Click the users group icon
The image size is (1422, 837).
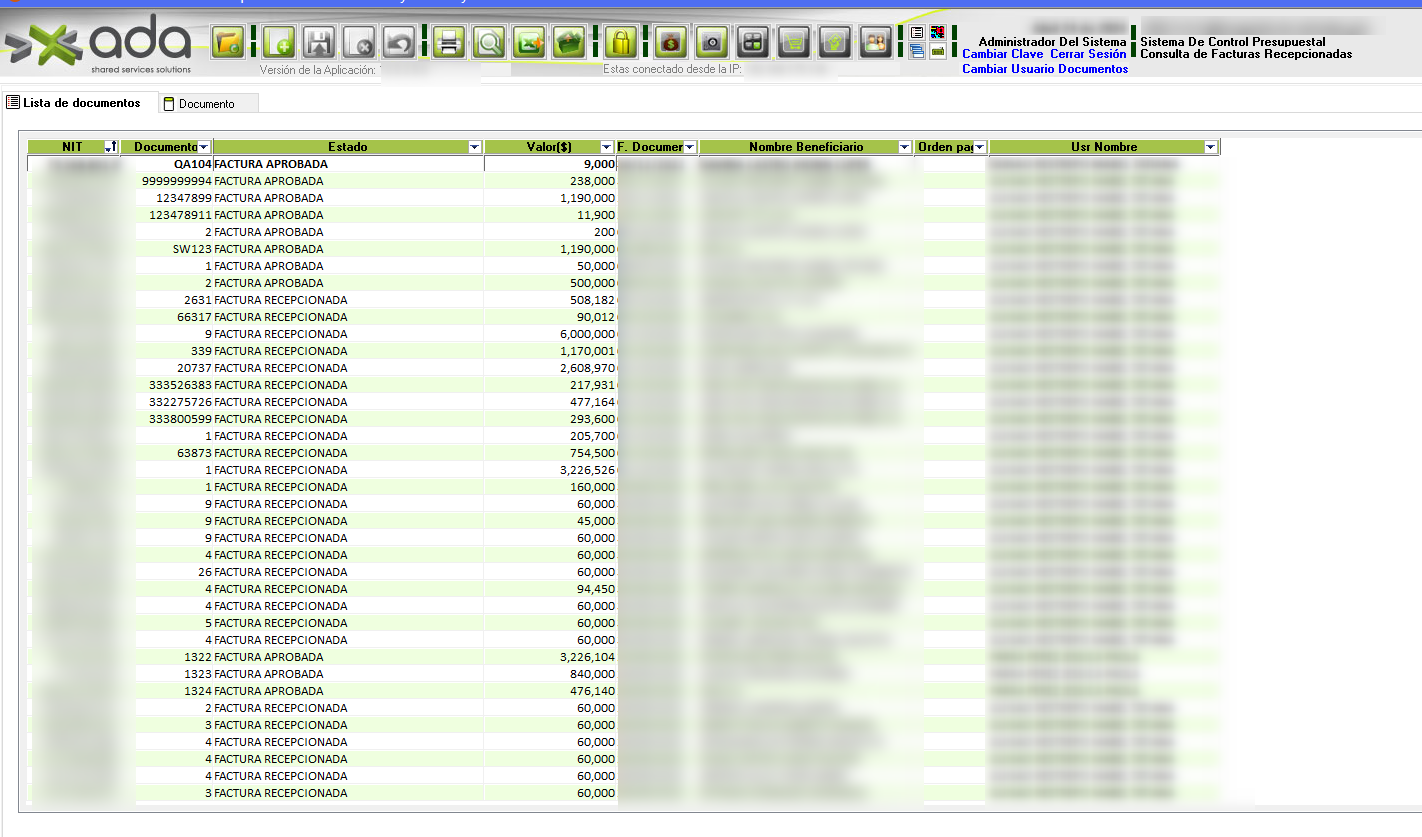click(876, 42)
